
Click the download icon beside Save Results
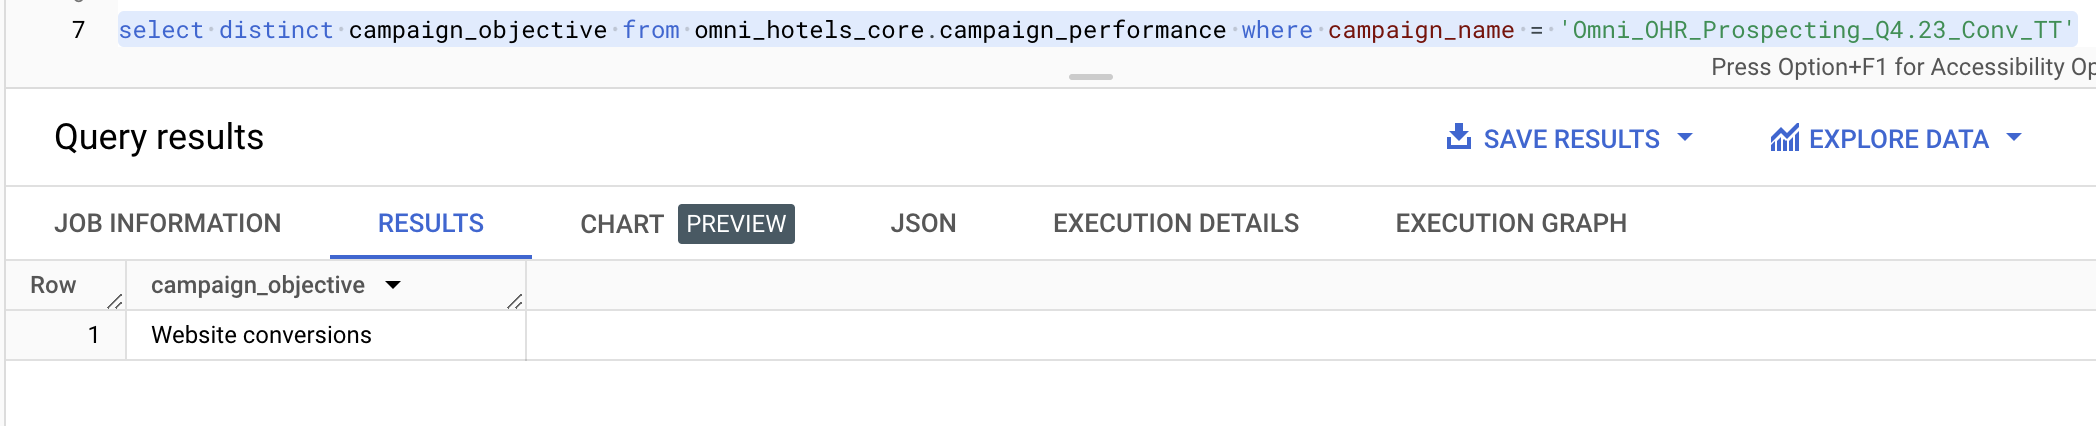(1459, 137)
